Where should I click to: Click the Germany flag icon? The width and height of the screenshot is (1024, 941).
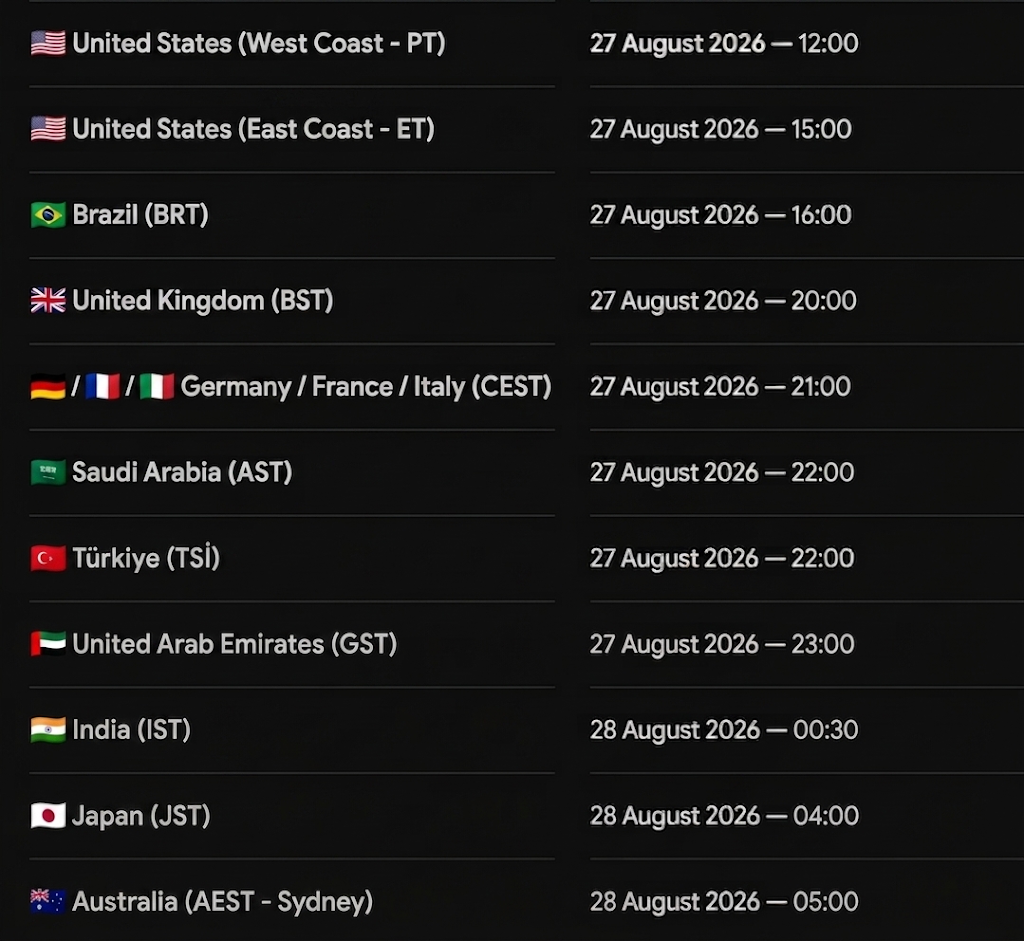click(x=48, y=387)
